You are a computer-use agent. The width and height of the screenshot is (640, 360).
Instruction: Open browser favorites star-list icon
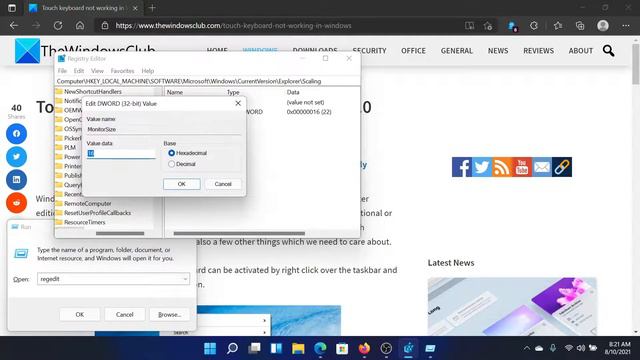click(x=558, y=25)
